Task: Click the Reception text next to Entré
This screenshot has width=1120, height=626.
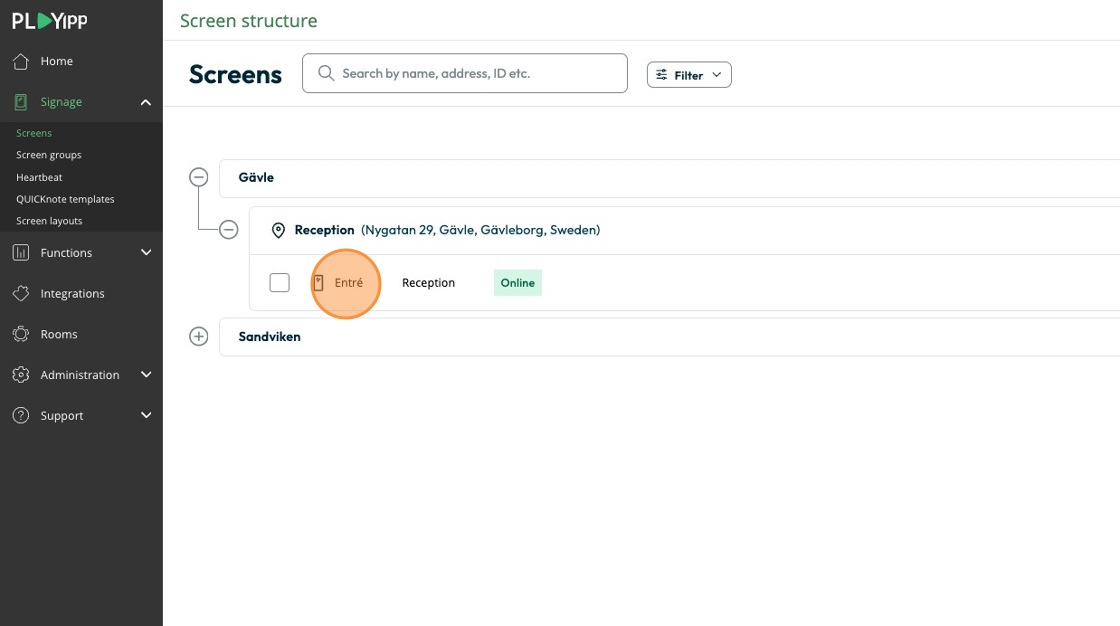Action: [429, 283]
